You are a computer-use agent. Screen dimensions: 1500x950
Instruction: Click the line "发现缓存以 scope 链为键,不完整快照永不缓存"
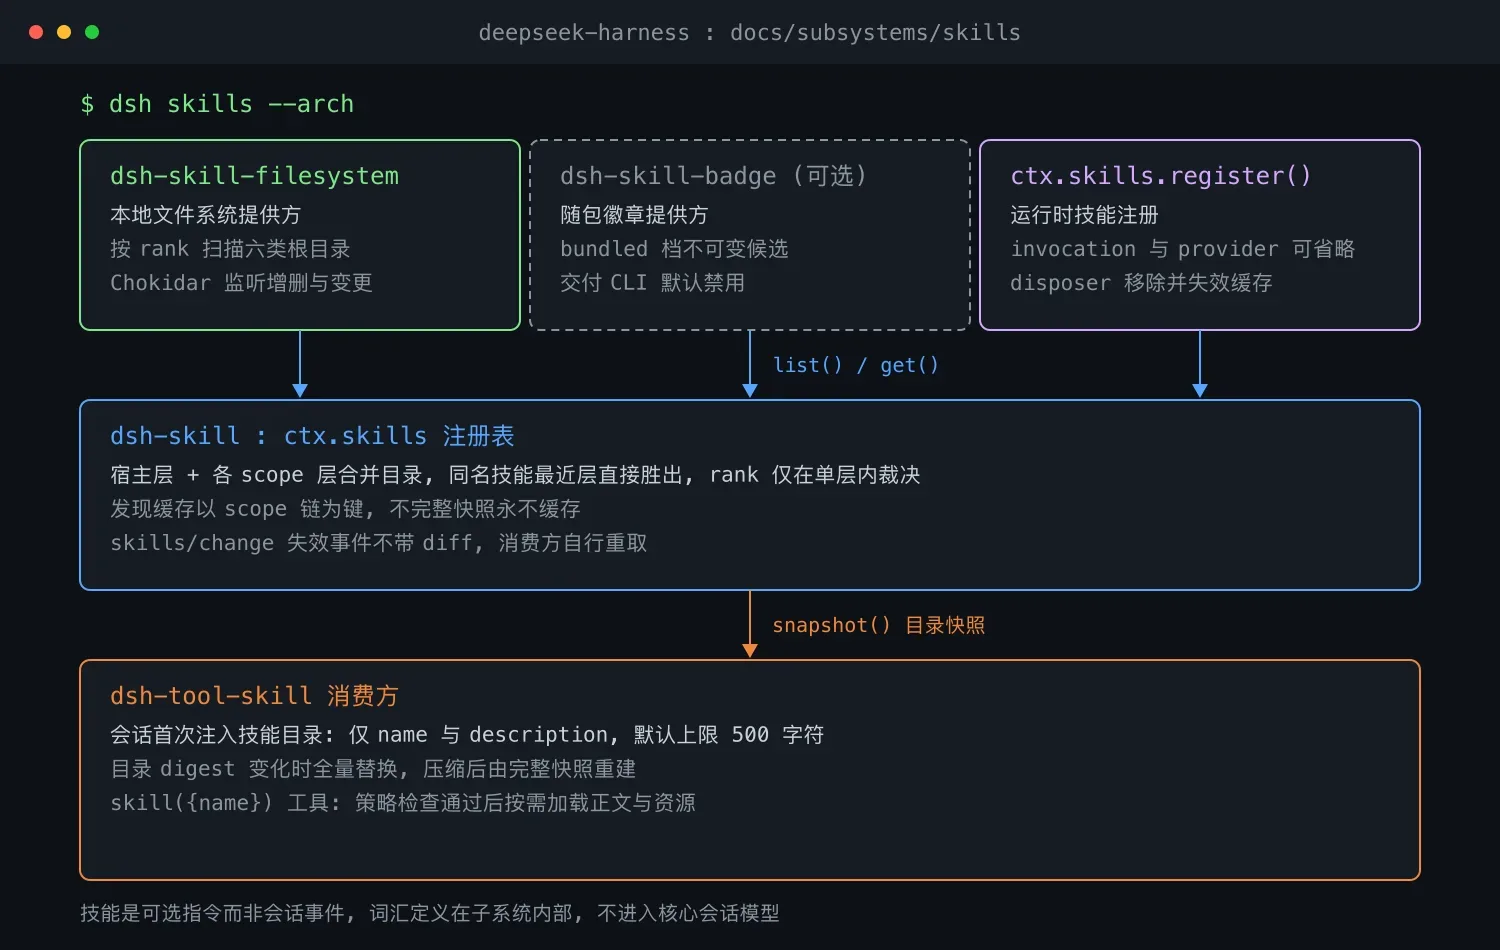345,509
